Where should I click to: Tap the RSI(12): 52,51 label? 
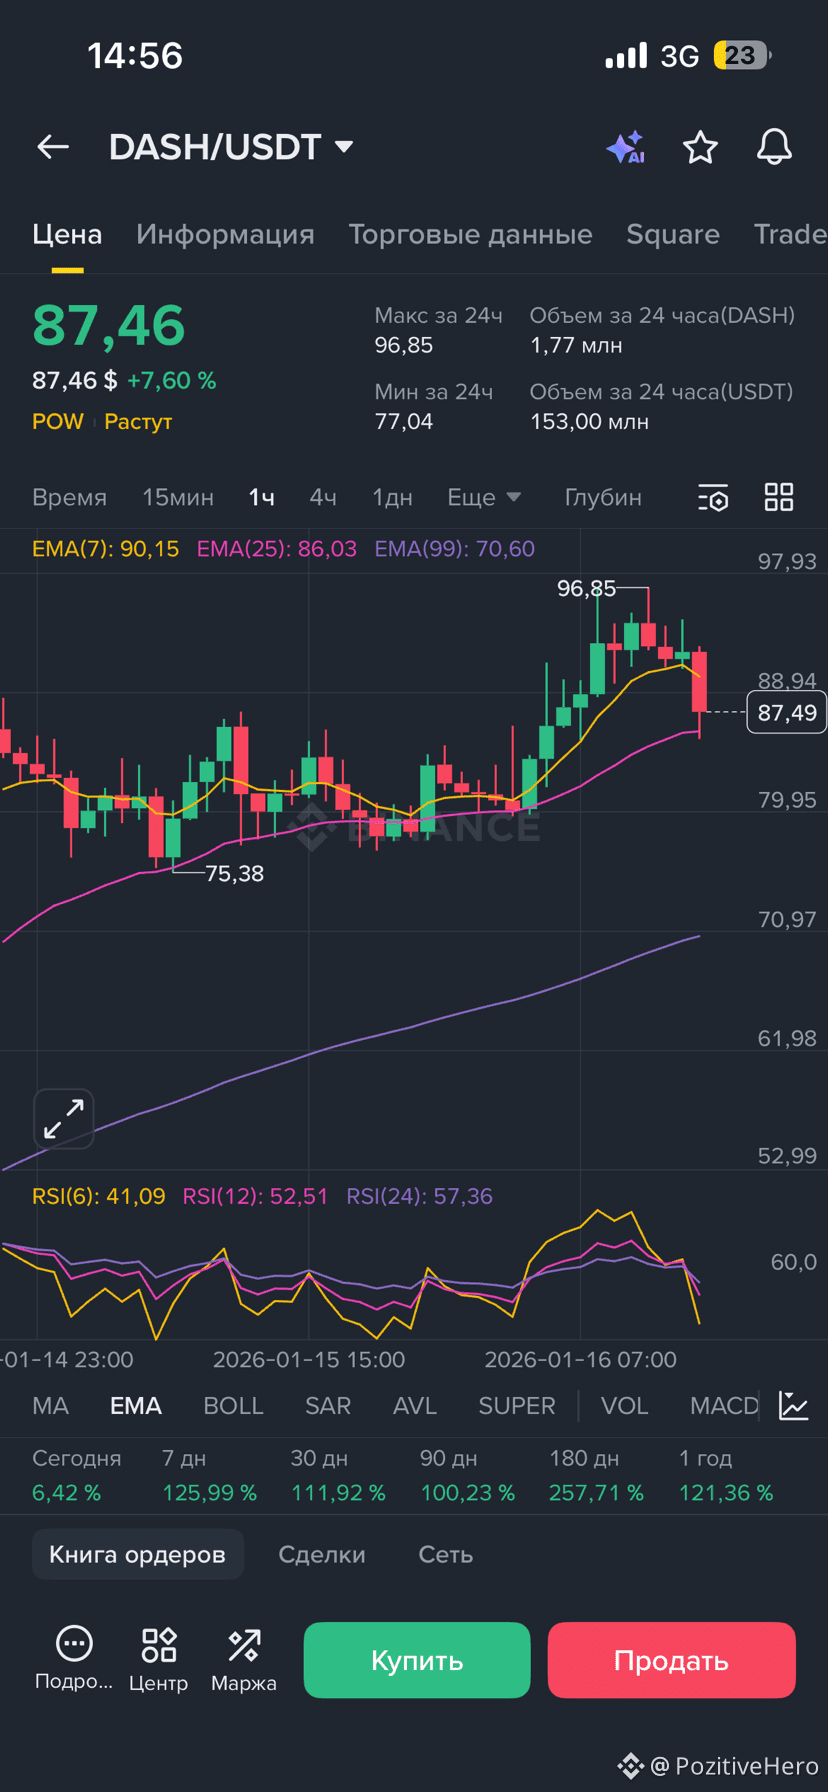point(255,1196)
